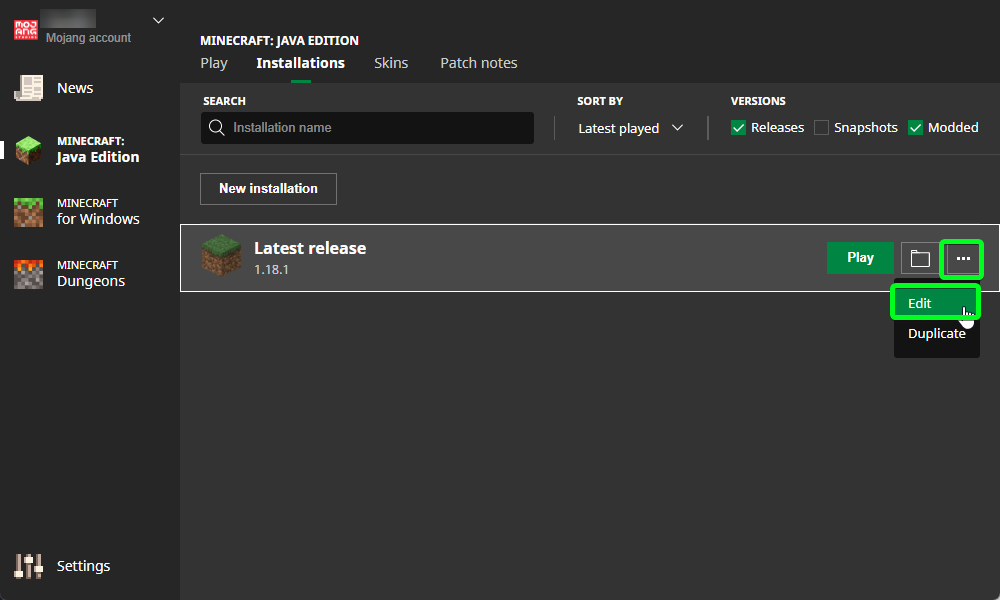Image resolution: width=1000 pixels, height=600 pixels.
Task: Choose Edit from the context menu
Action: [936, 304]
